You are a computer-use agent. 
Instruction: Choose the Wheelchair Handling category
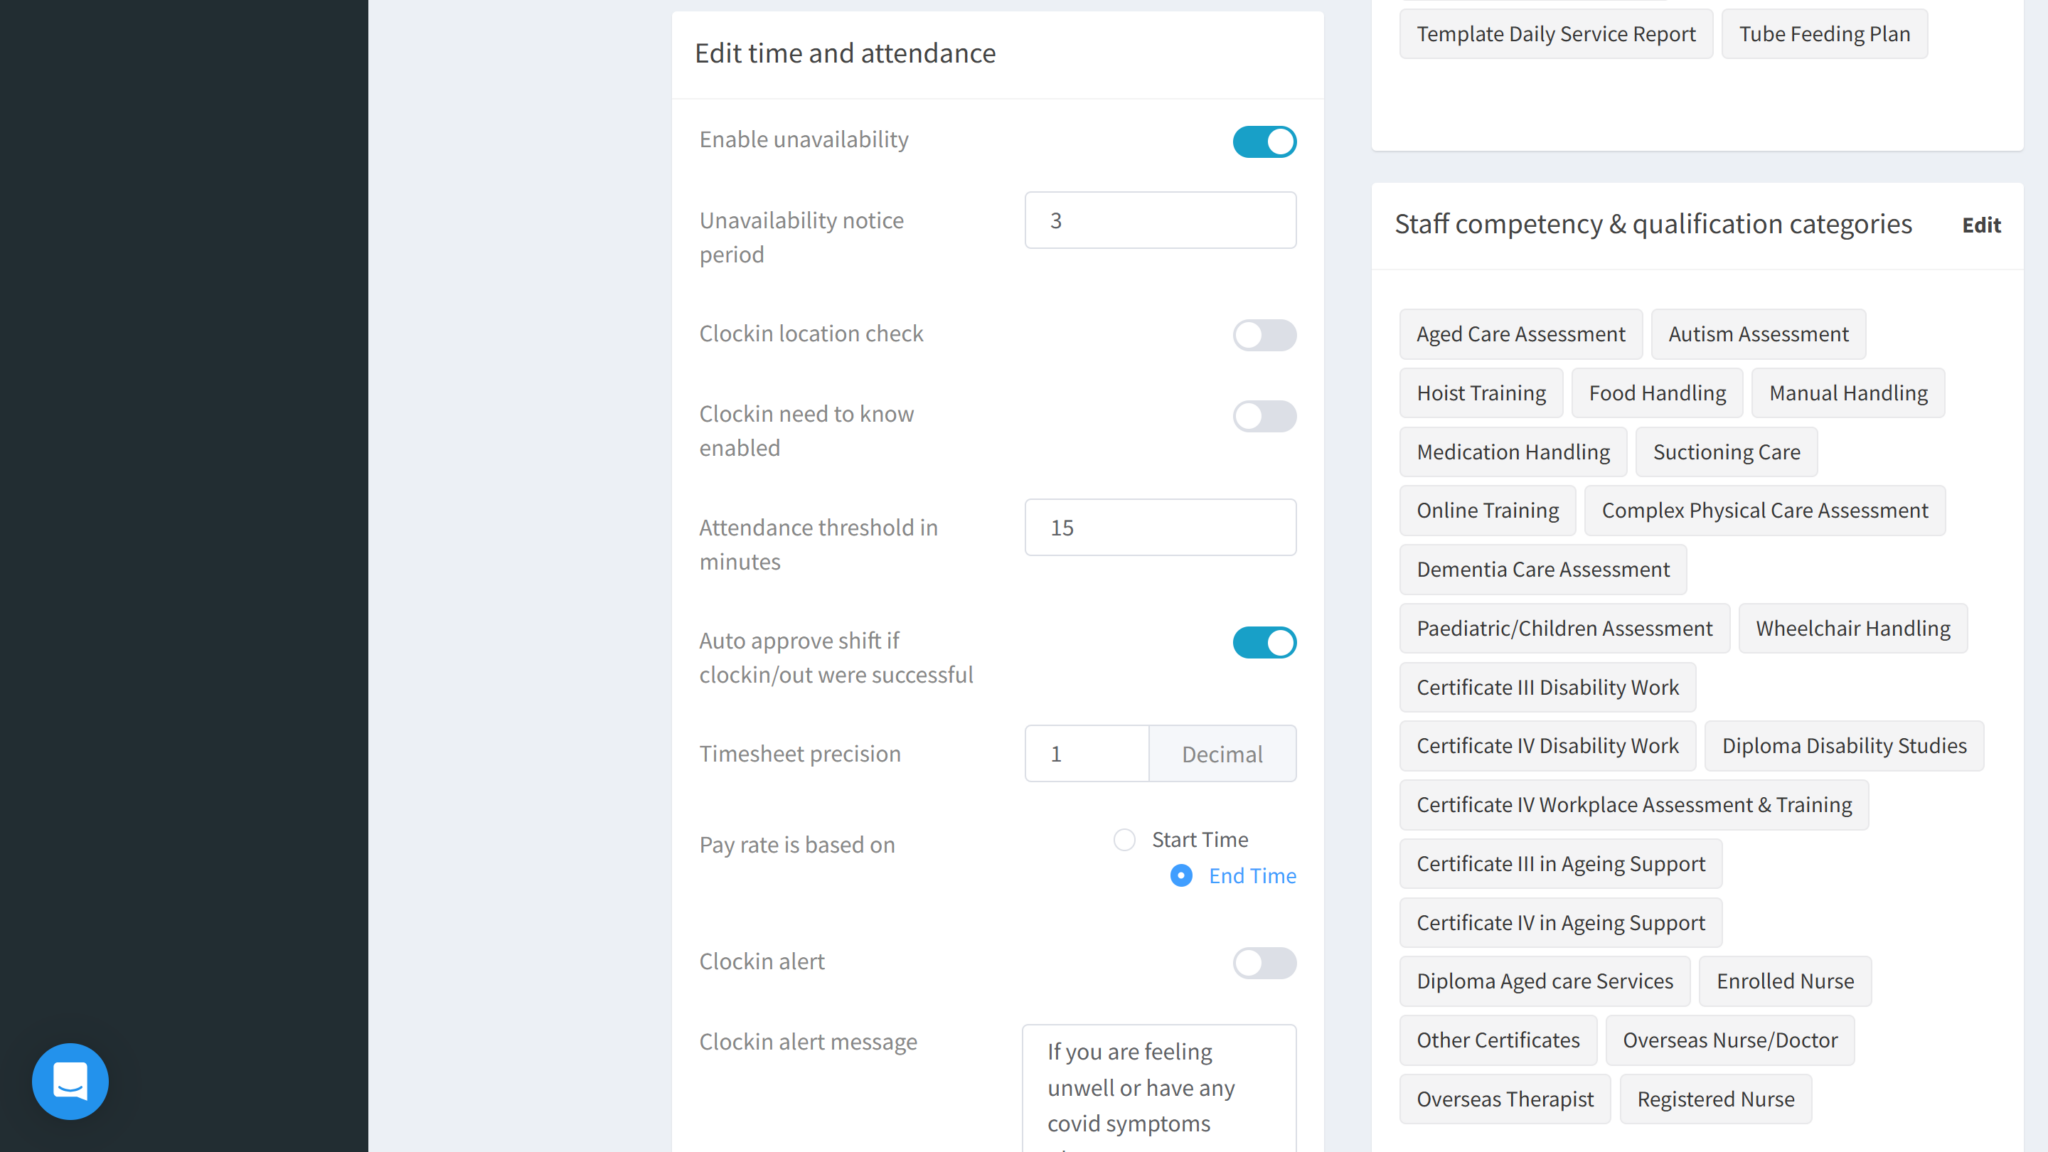[1852, 628]
